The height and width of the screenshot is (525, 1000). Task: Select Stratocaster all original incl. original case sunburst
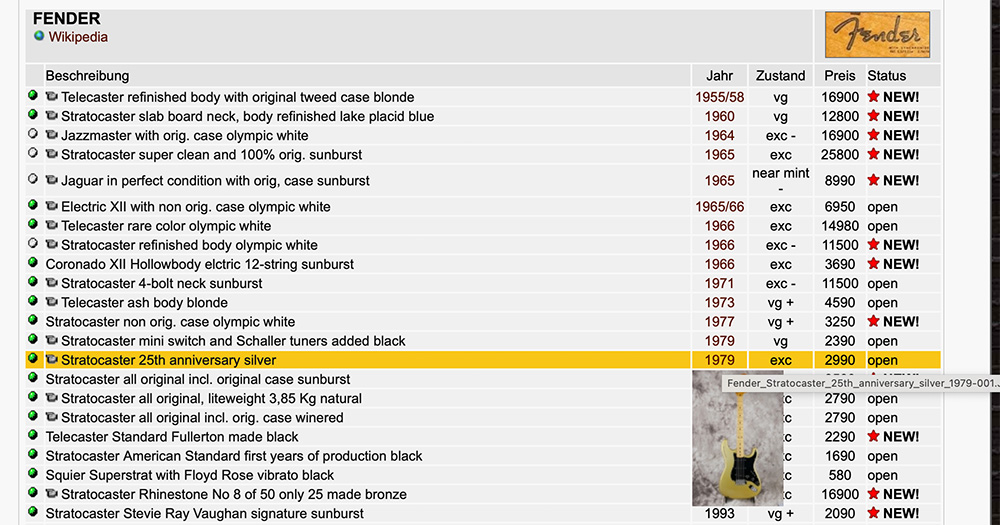[x=198, y=380]
